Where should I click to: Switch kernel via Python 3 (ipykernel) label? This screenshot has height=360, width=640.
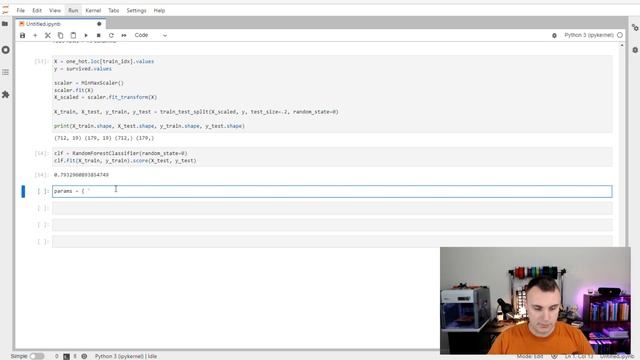click(589, 36)
